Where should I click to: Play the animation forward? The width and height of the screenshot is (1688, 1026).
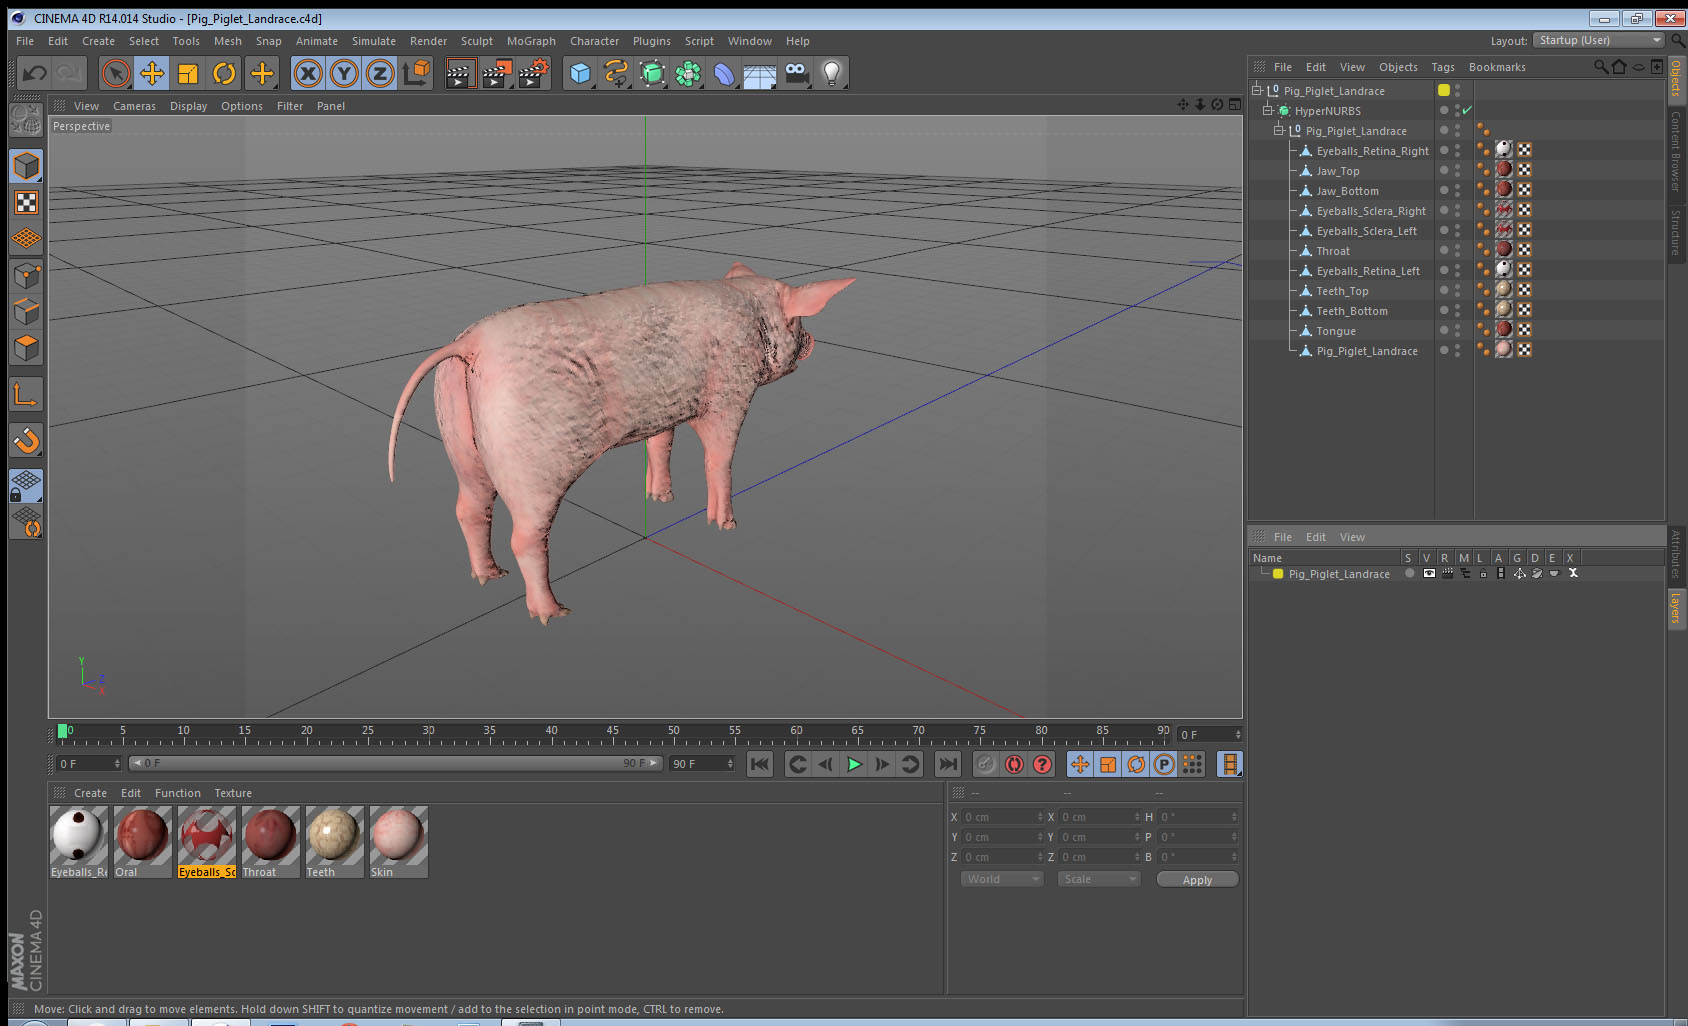coord(854,765)
